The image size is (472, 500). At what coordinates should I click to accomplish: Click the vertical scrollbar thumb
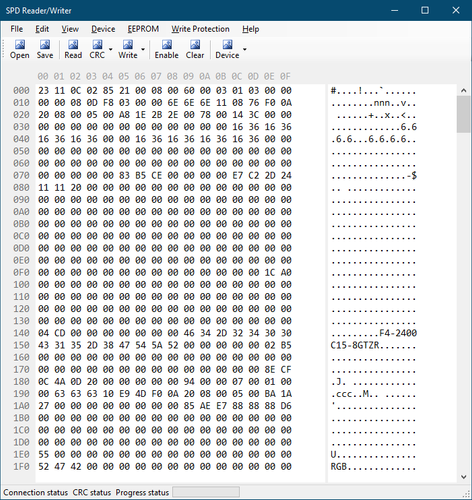[x=463, y=114]
